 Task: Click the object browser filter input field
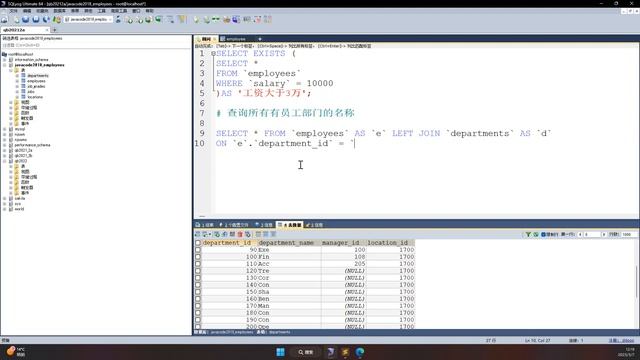96,45
